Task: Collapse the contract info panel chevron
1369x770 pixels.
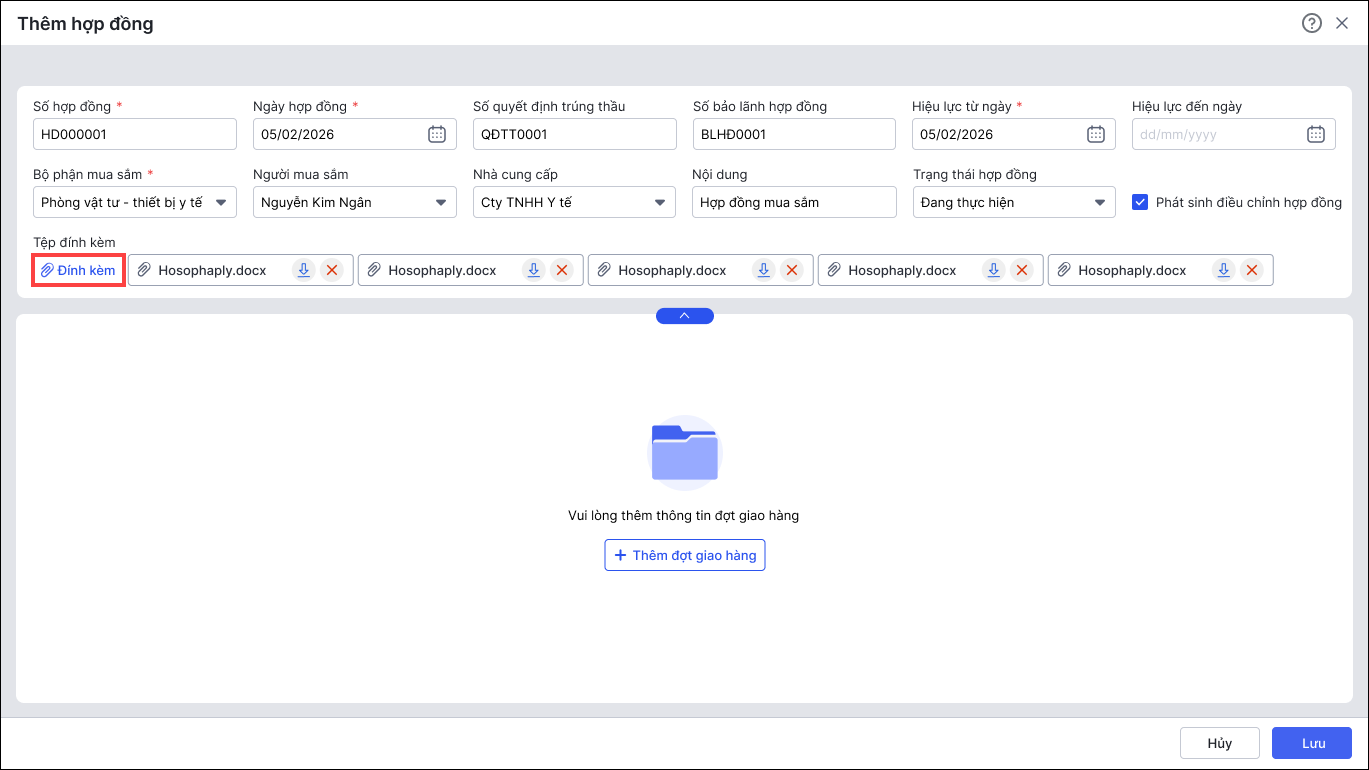Action: [685, 316]
